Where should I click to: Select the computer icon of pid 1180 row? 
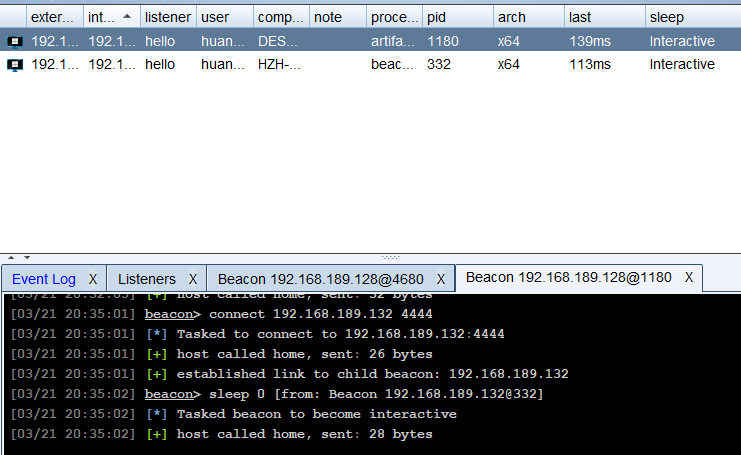point(15,42)
